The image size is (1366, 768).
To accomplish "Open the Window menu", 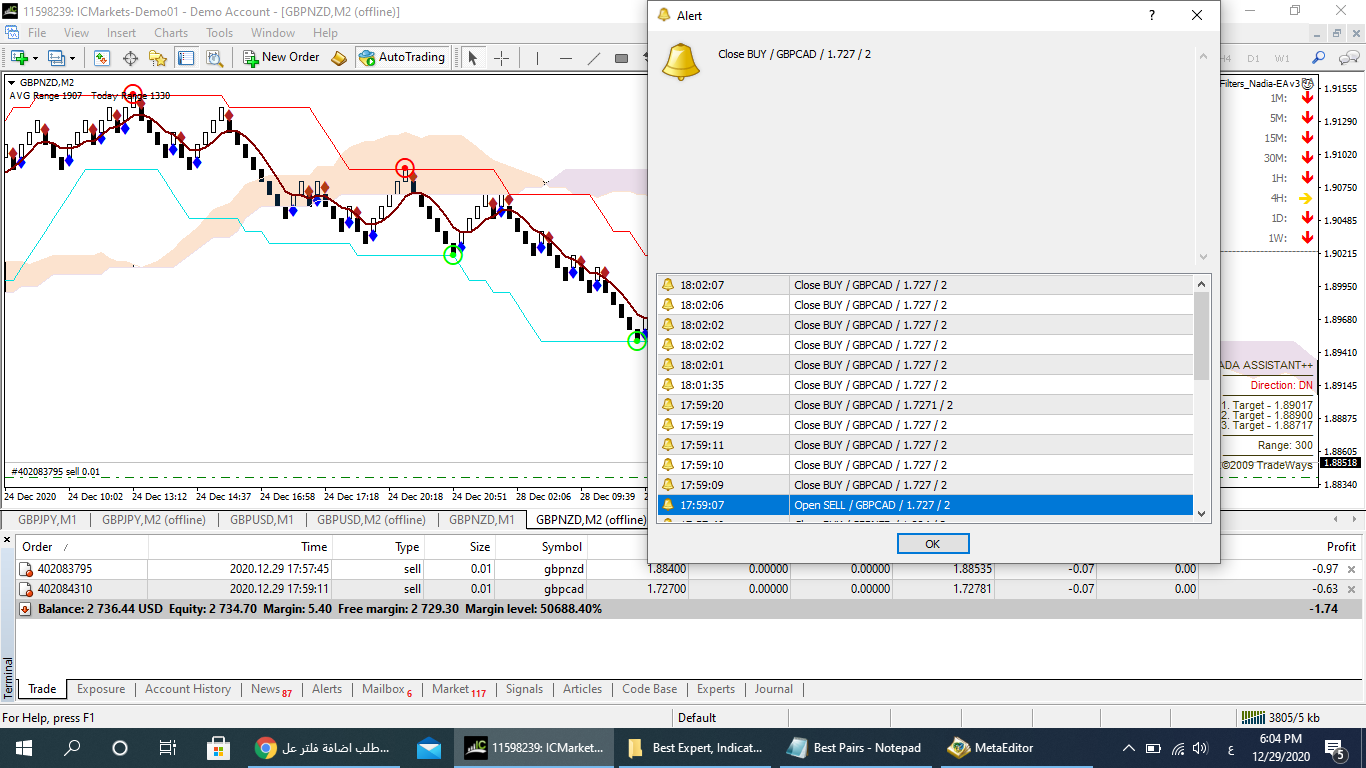I will pos(273,33).
